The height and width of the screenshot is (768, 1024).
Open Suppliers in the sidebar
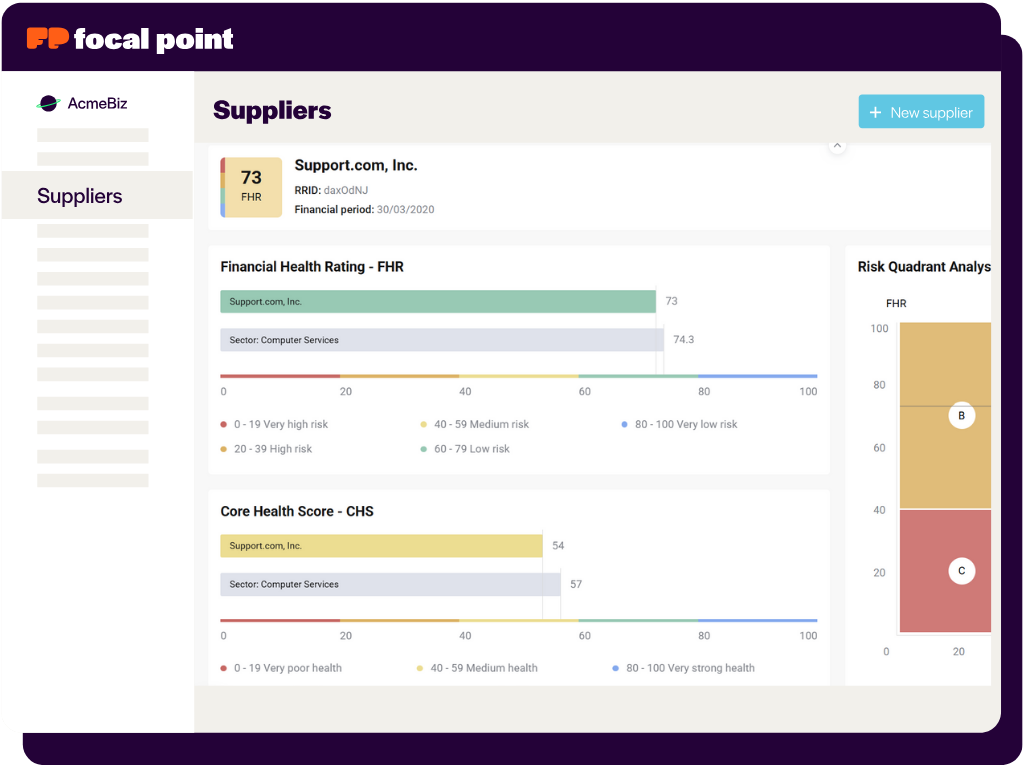tap(80, 196)
